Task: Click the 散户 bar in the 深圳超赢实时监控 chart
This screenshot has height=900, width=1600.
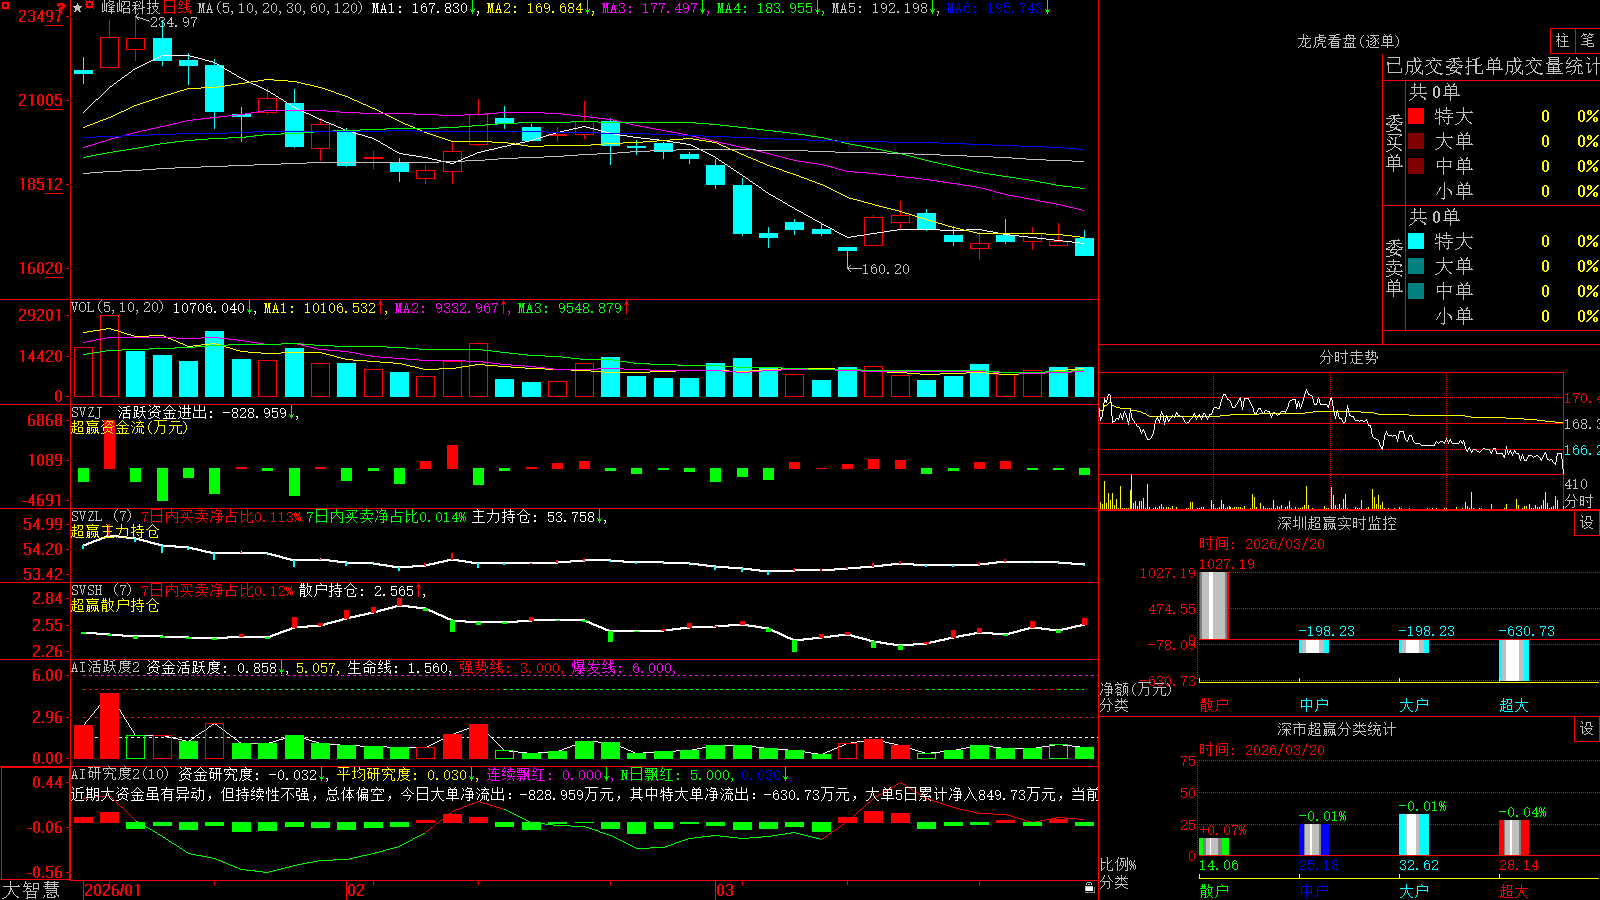Action: click(x=1214, y=605)
